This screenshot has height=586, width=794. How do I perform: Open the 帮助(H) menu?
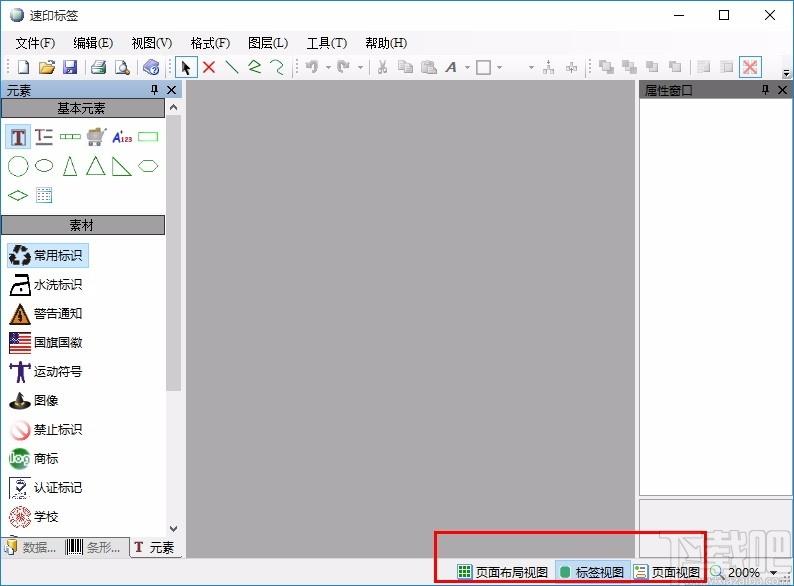(x=386, y=43)
